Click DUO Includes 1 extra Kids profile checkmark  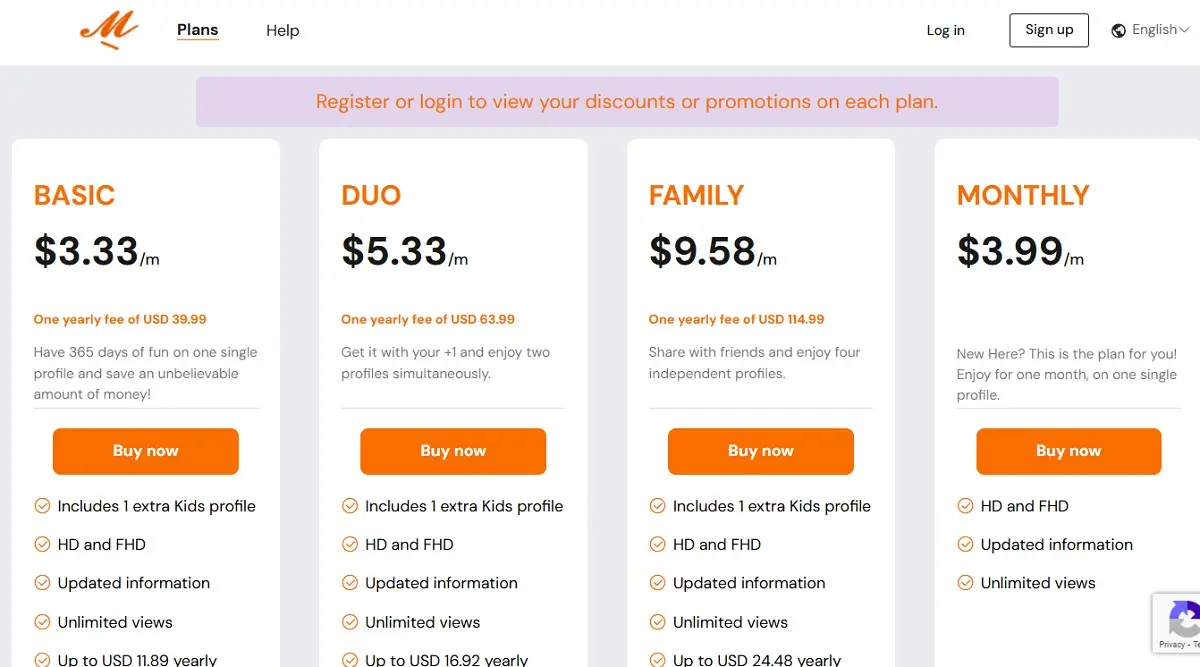point(350,506)
